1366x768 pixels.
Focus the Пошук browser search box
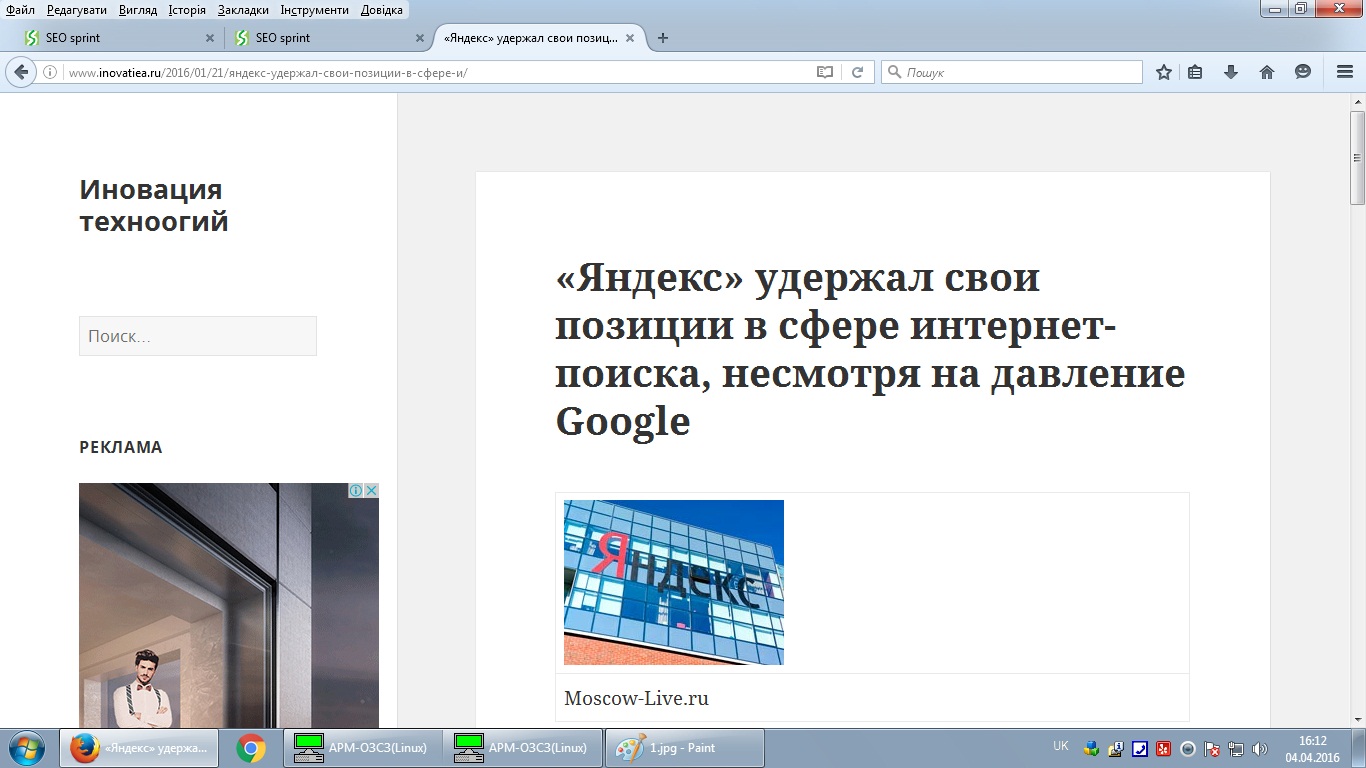click(x=1011, y=72)
